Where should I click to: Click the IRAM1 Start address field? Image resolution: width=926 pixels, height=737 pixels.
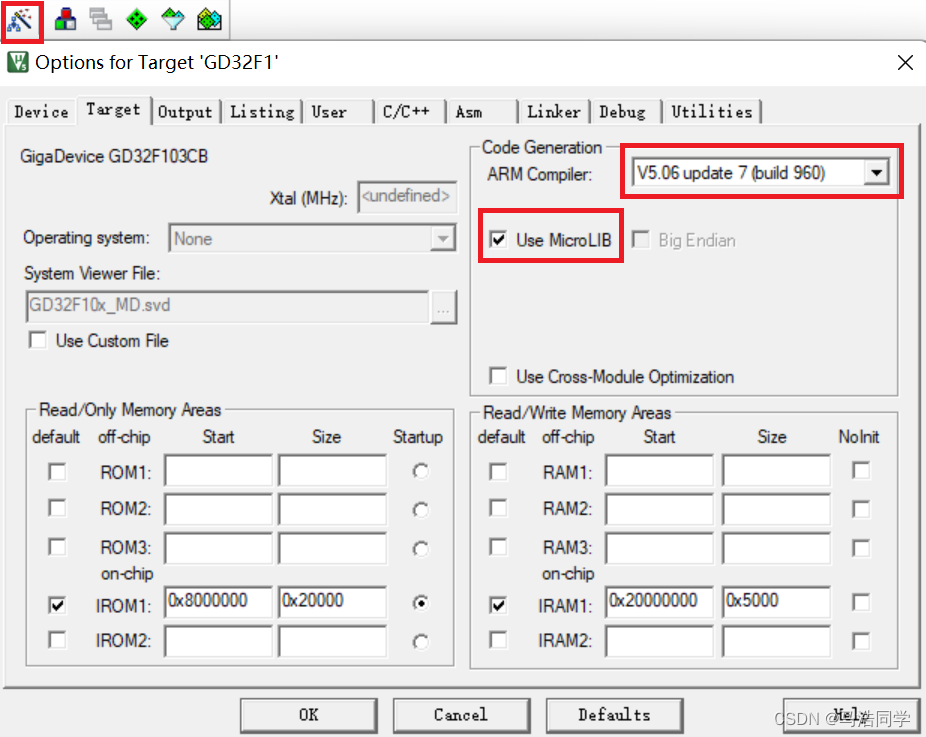click(659, 602)
